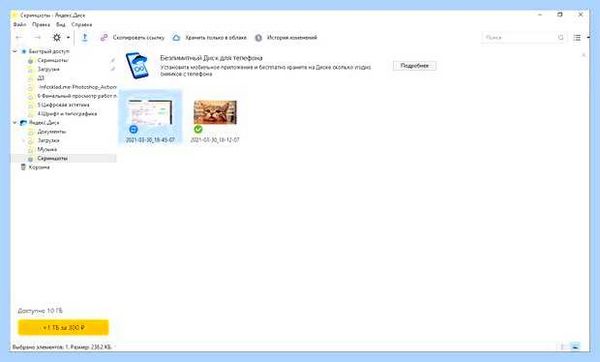Close the mobile app banner

coord(584,55)
